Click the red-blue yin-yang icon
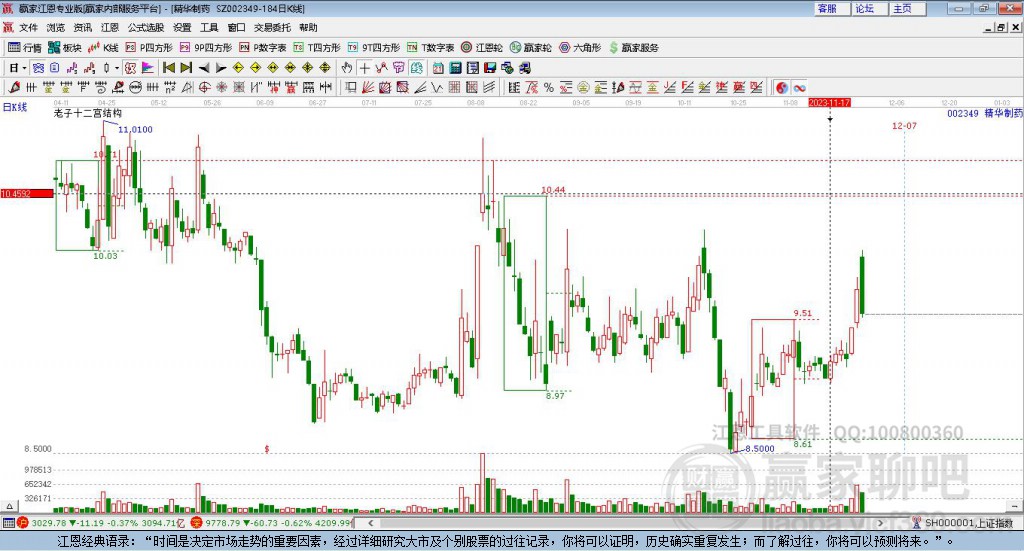This screenshot has height=551, width=1024. tap(781, 87)
